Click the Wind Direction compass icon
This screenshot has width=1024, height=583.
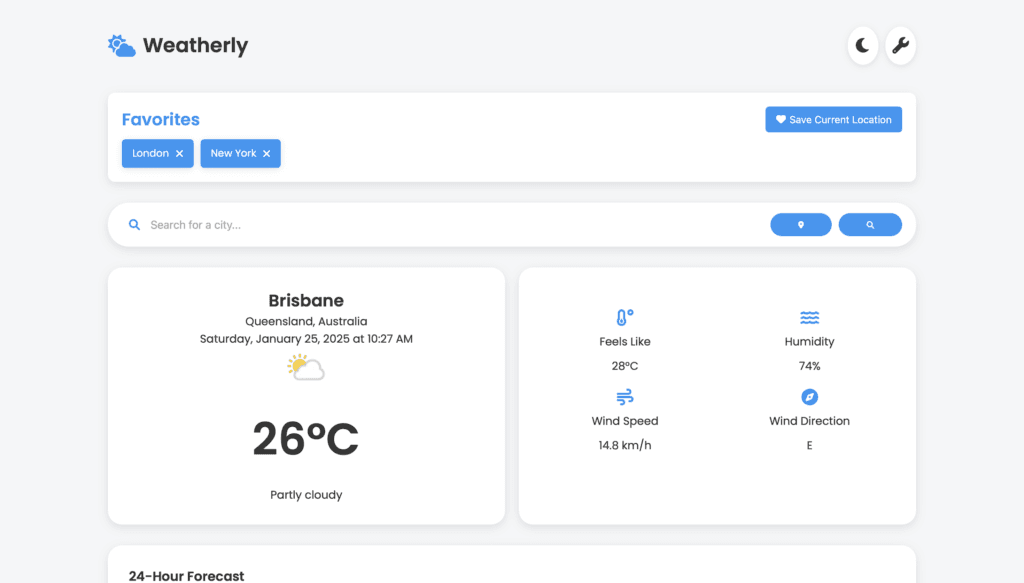809,397
